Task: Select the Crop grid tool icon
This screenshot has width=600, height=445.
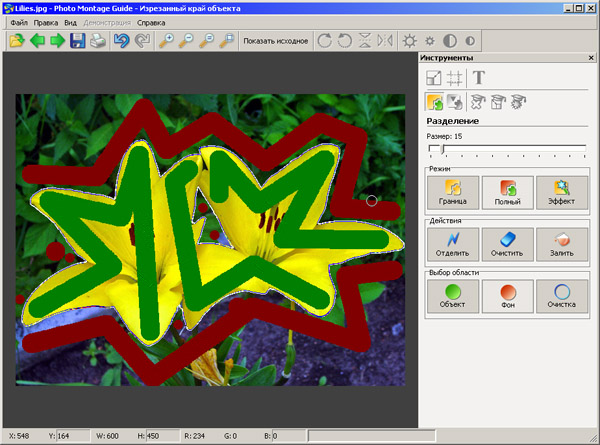Action: tap(454, 78)
